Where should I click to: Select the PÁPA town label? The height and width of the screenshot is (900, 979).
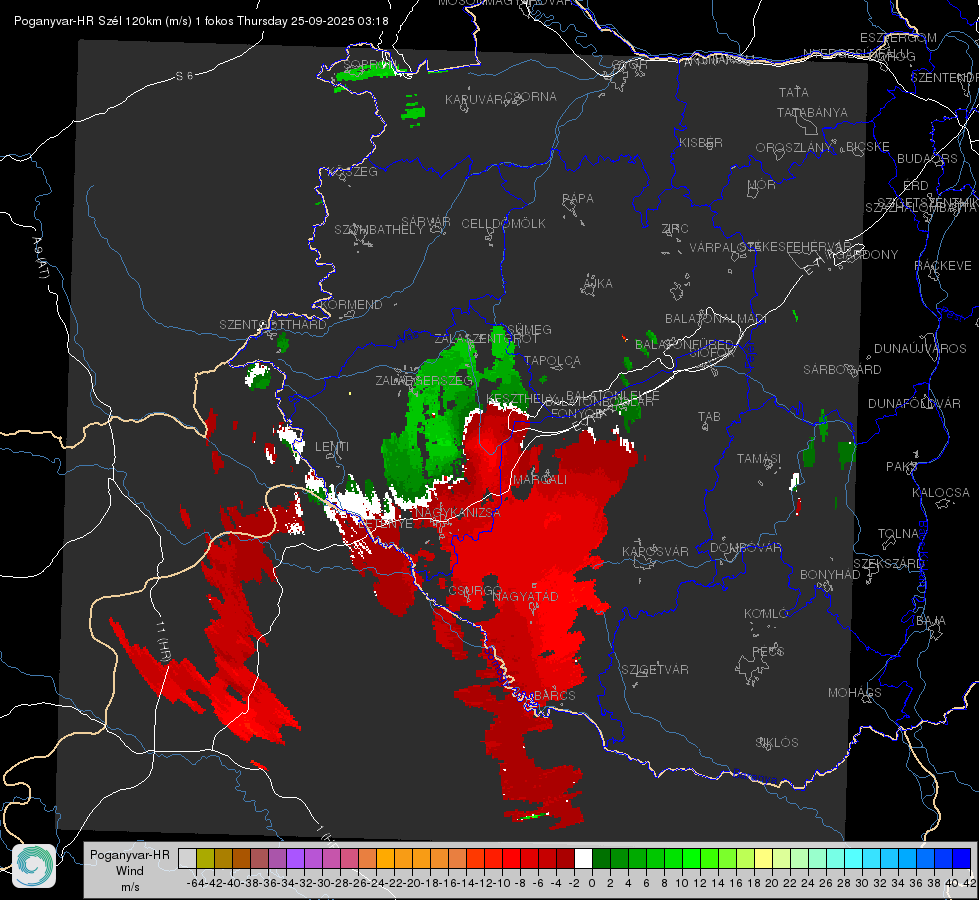(x=578, y=198)
